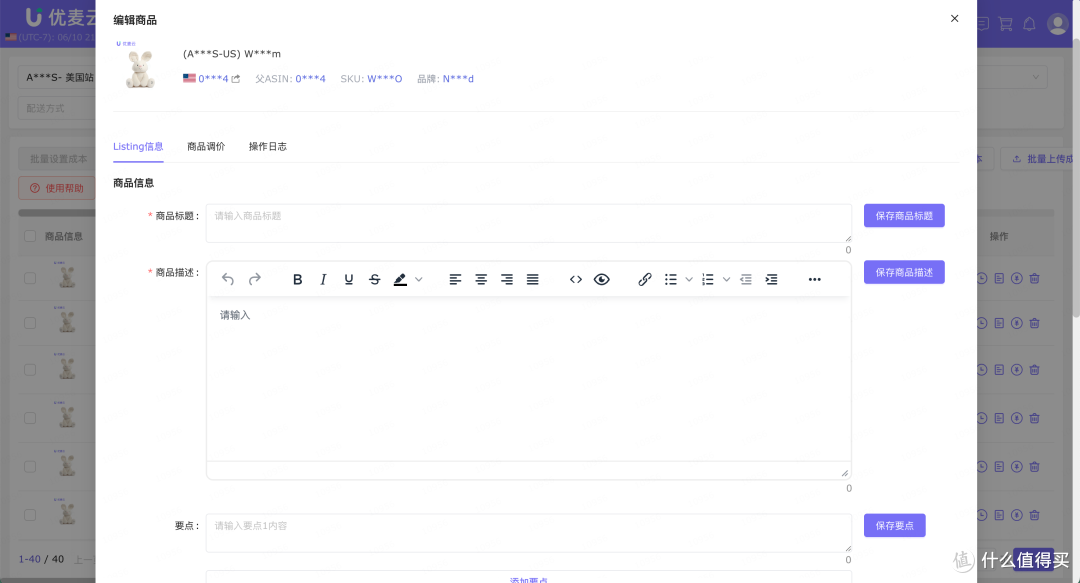Click 批量设置成本 button in background
Screen dimensions: 1080x583
pyautogui.click(x=58, y=158)
